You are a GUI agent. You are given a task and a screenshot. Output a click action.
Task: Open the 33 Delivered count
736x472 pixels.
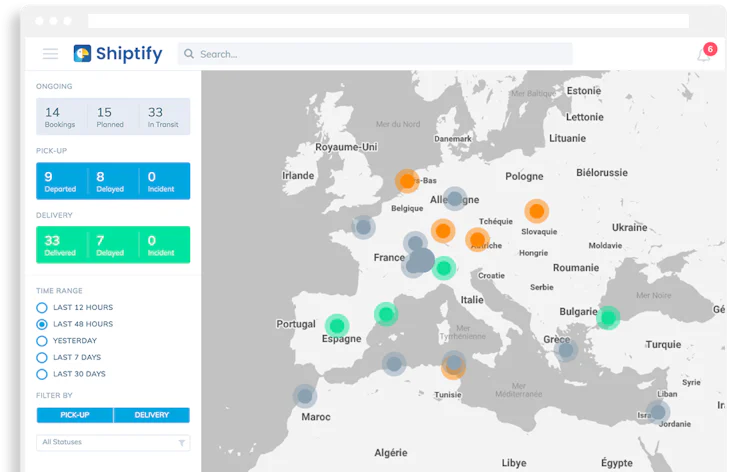(x=61, y=245)
